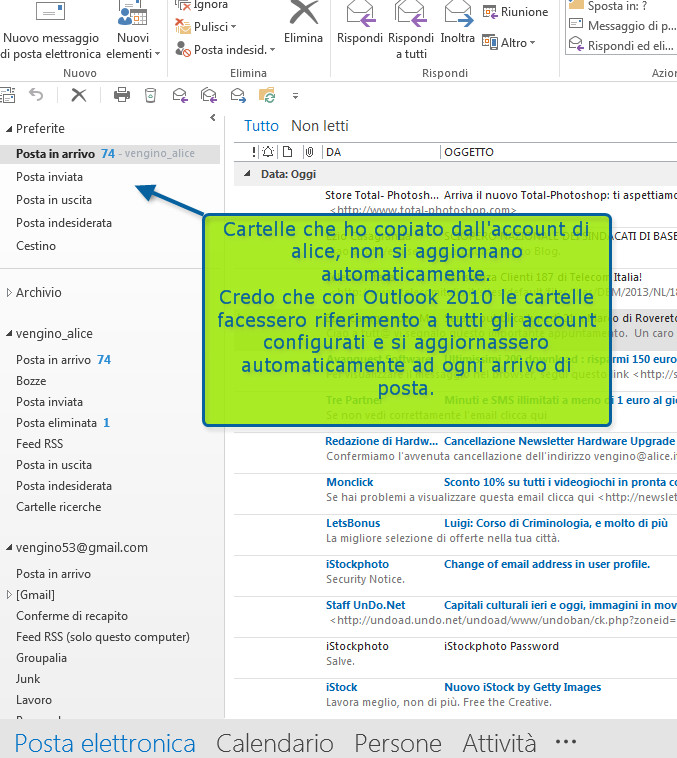
Task: Collapse the folder pane with chevron
Action: [213, 117]
